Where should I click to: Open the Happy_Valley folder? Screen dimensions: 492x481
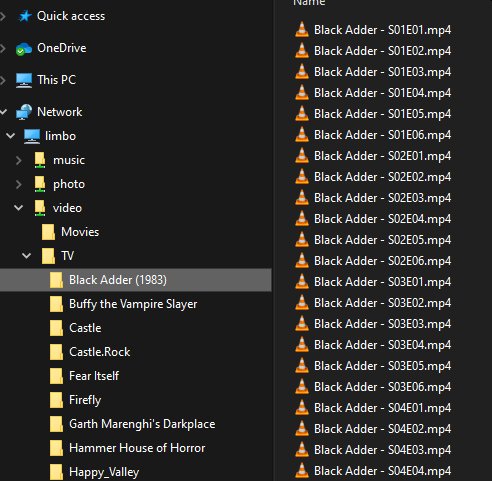pos(104,472)
